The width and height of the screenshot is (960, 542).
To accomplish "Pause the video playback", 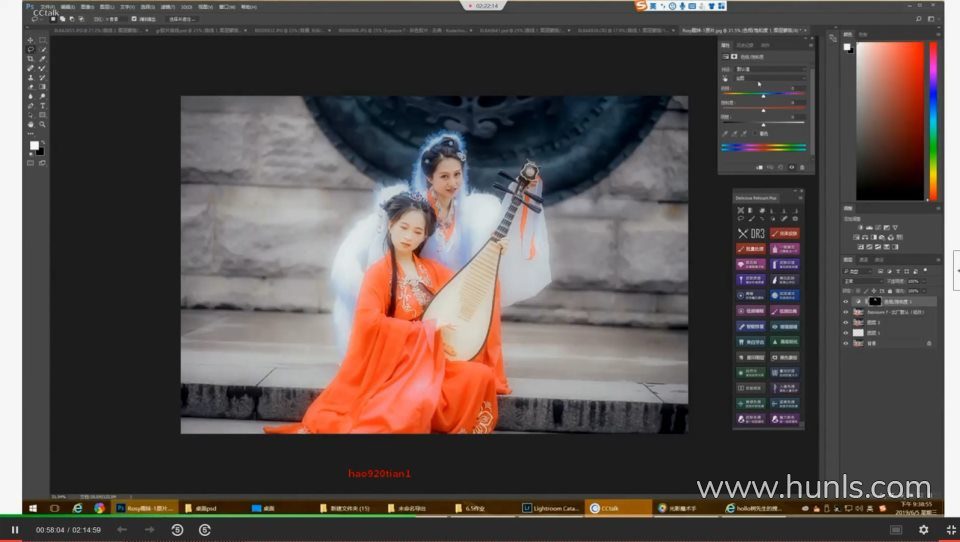I will coord(15,529).
